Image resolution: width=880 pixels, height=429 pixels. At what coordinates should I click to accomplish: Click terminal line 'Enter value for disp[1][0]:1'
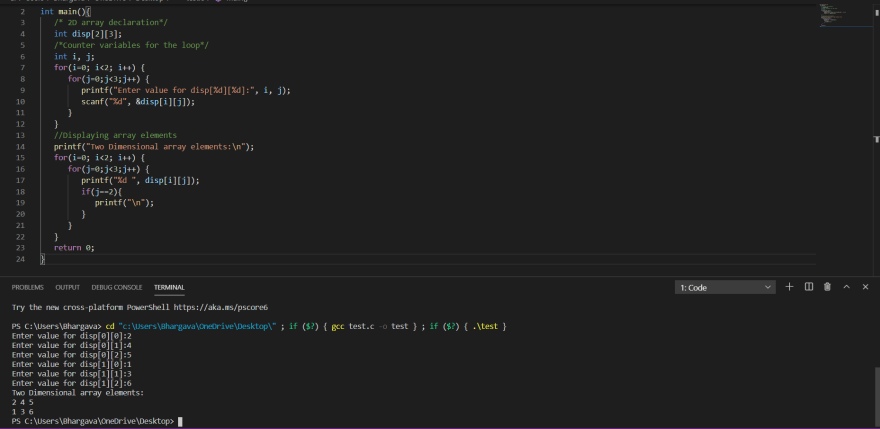[72, 364]
